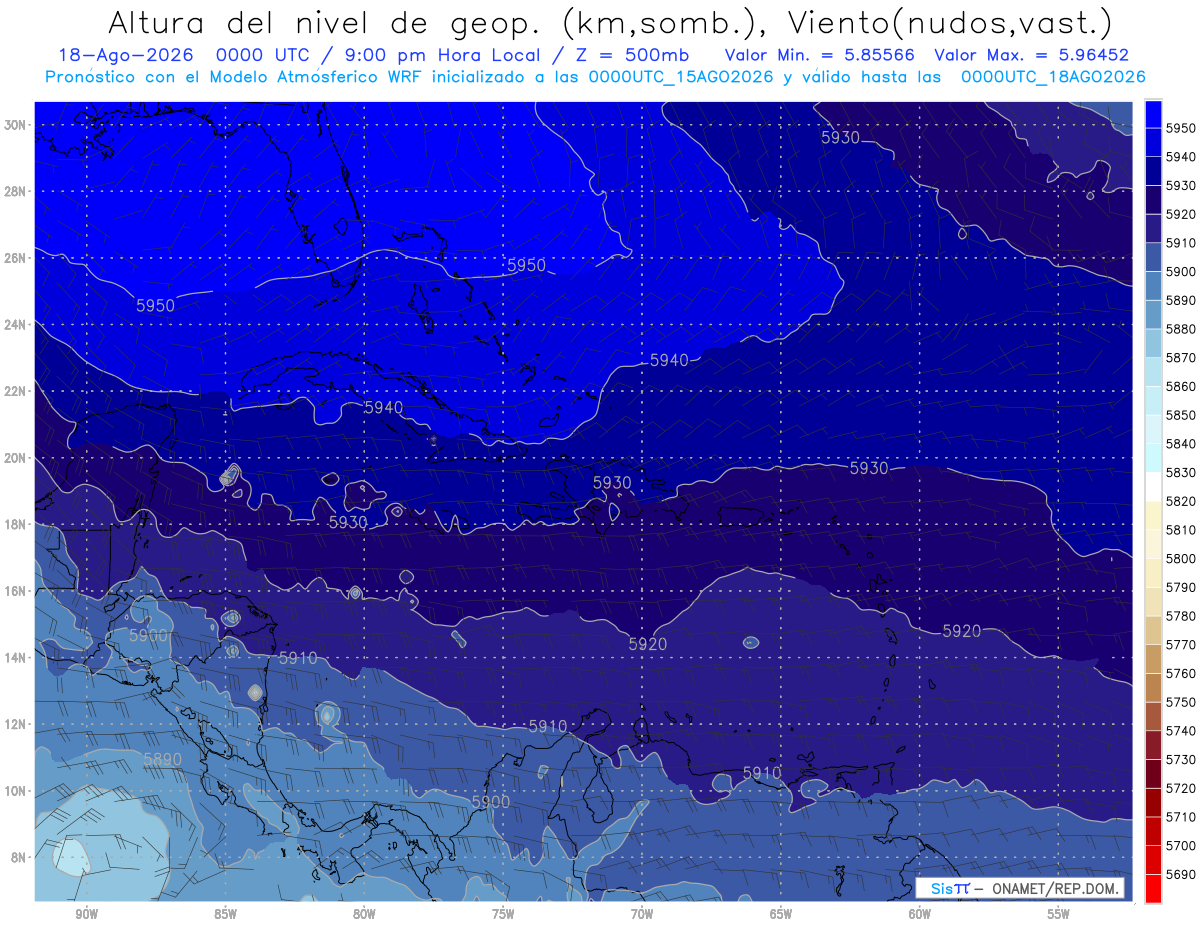
Task: Click the '5750' value on the color scale
Action: [1180, 703]
